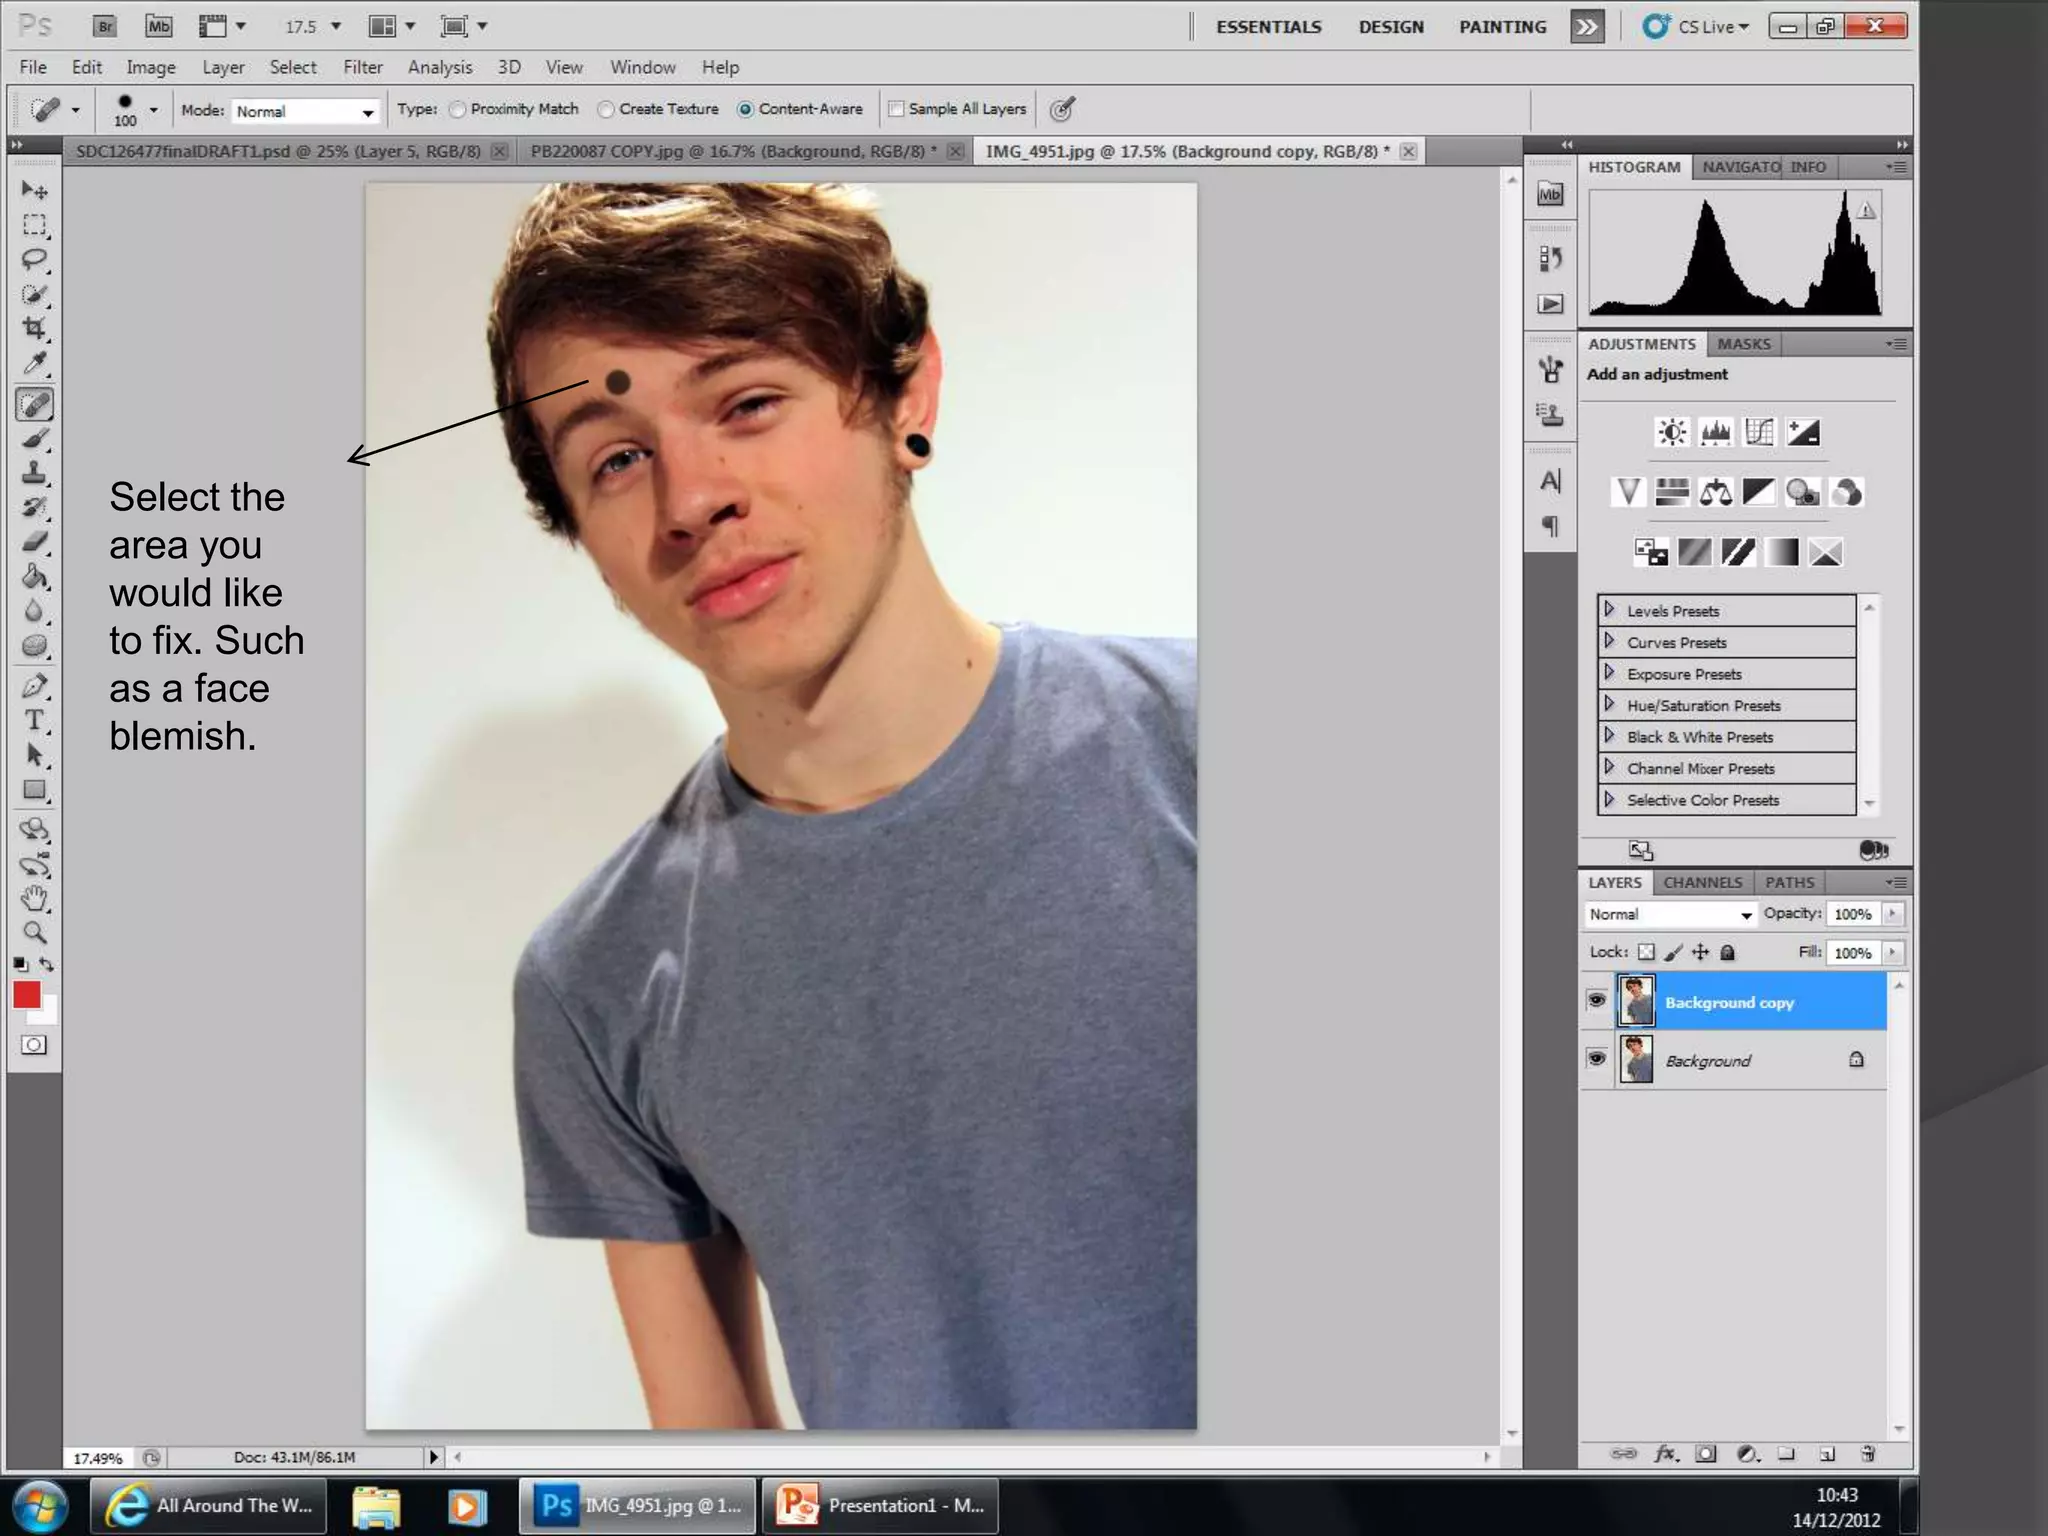Select Proximity Match type option

[x=458, y=109]
